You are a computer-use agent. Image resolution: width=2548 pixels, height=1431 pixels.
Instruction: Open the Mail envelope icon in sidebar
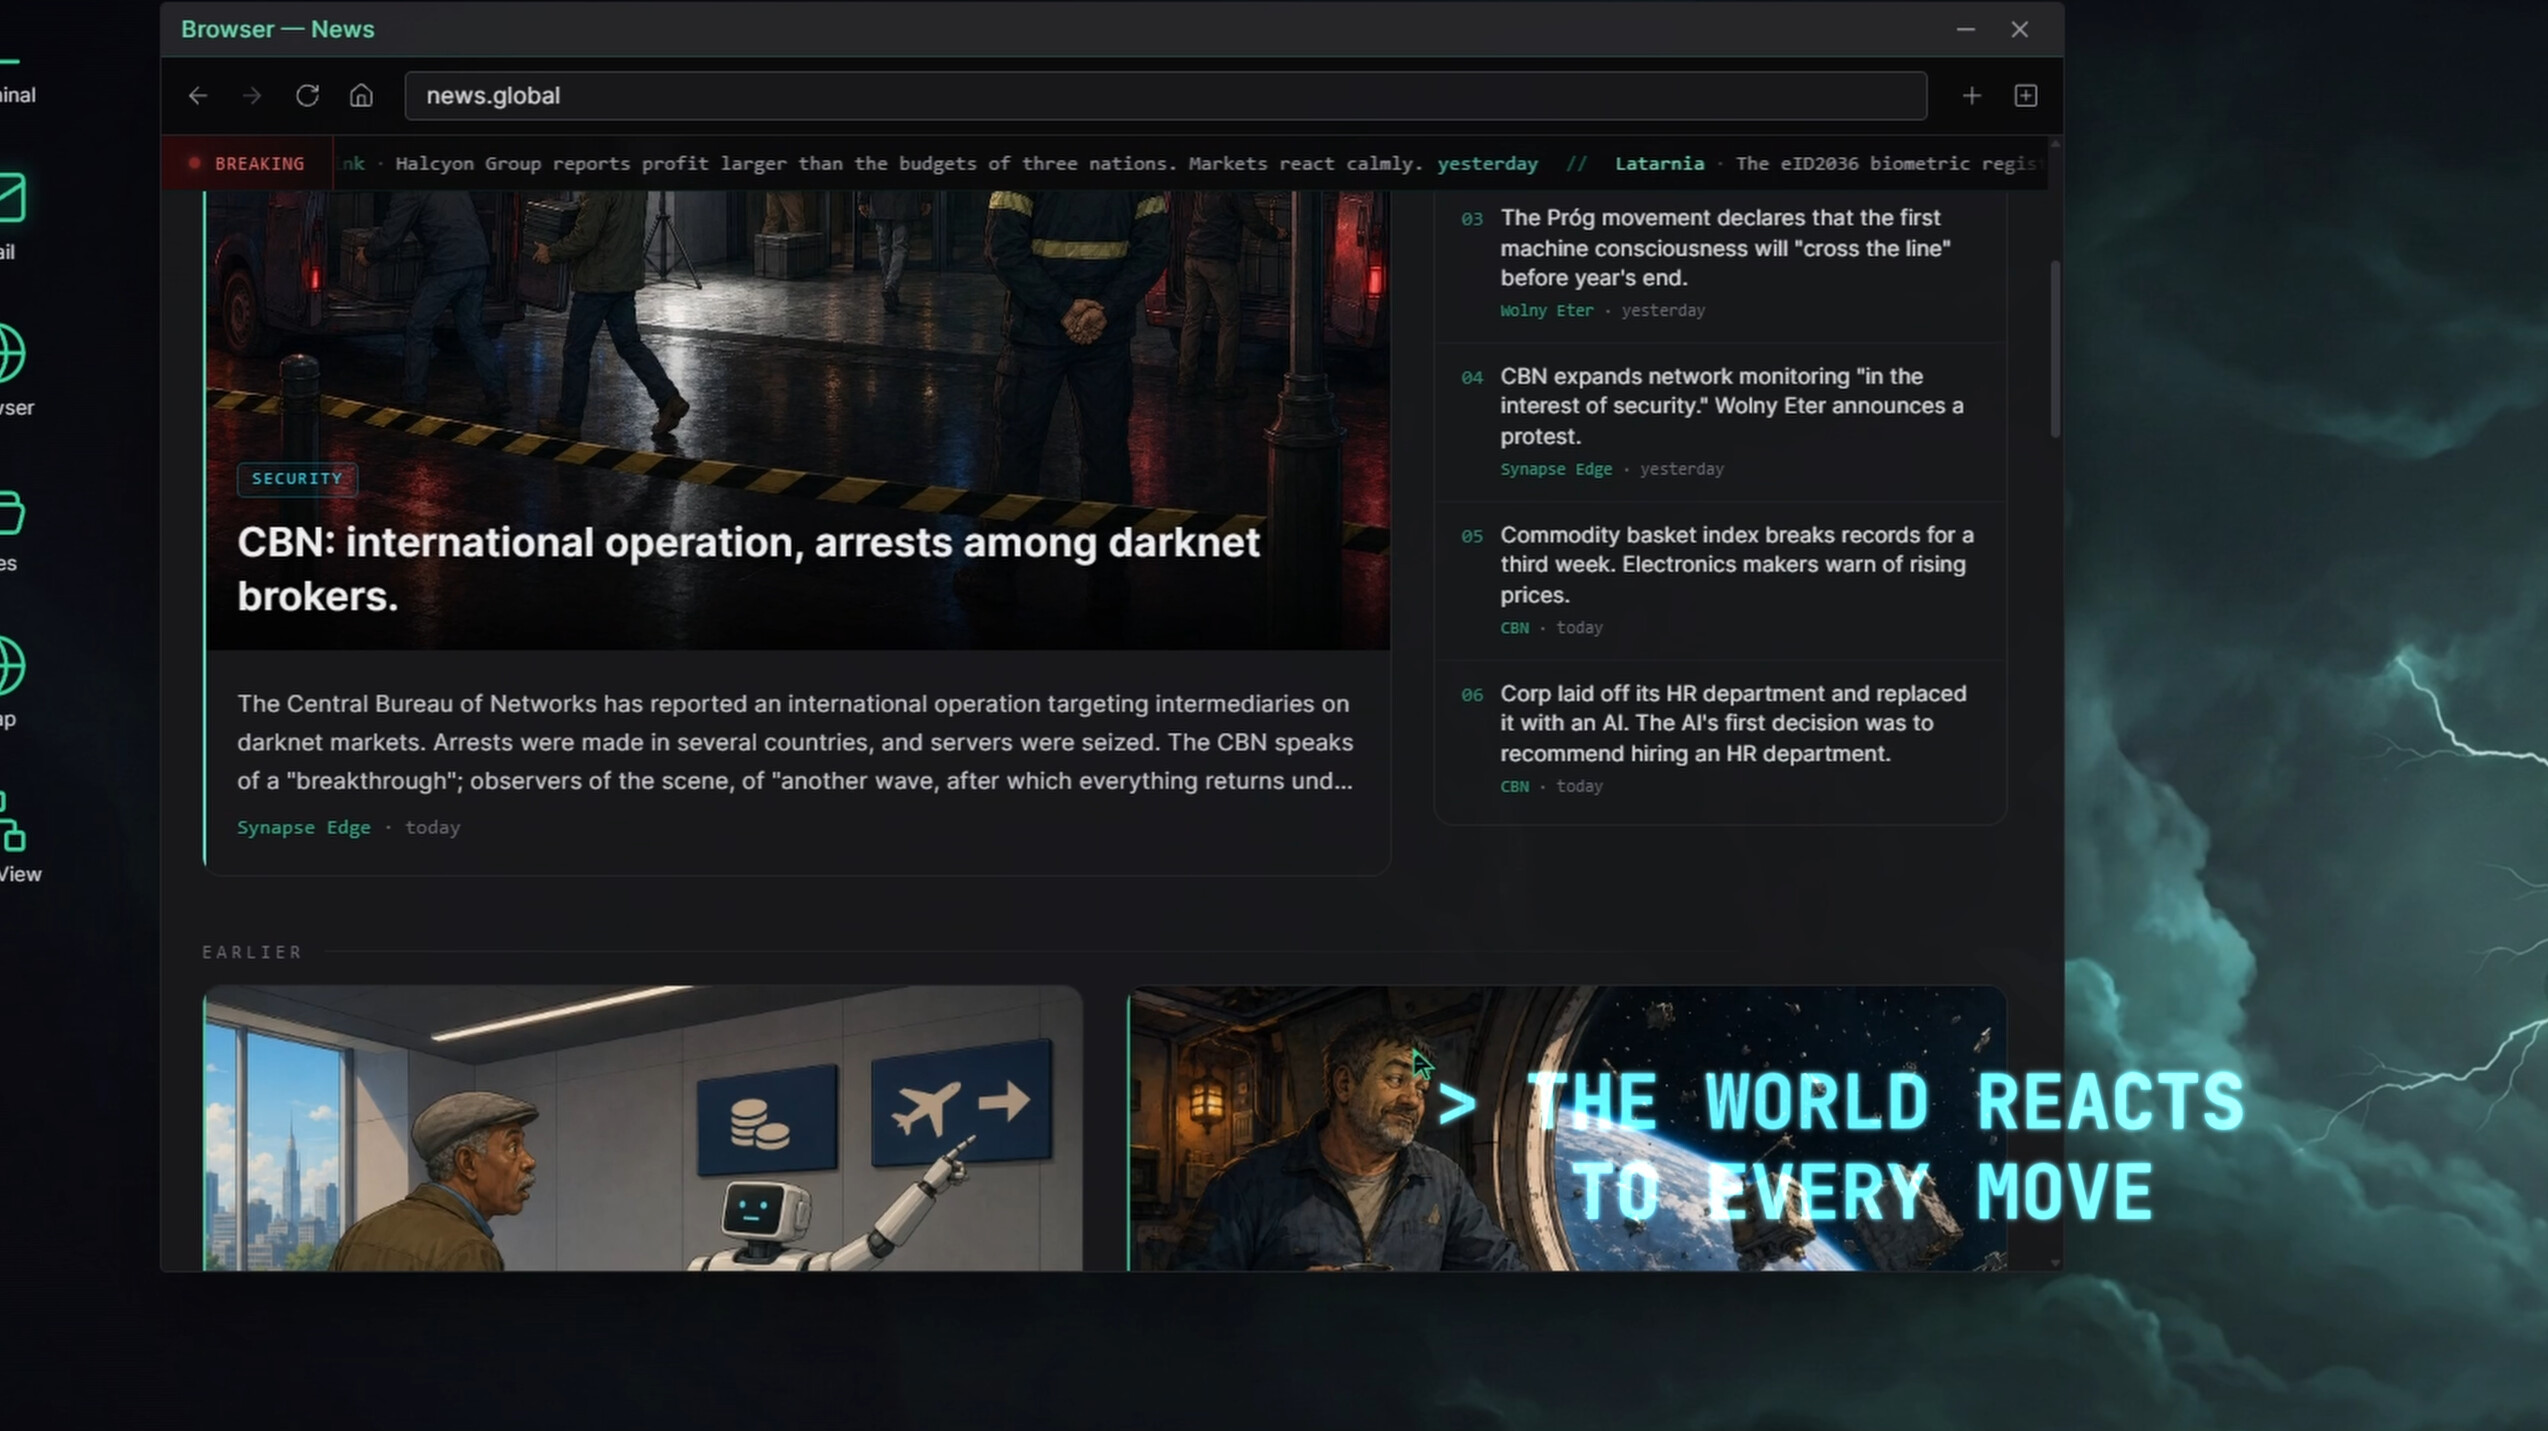coord(10,198)
